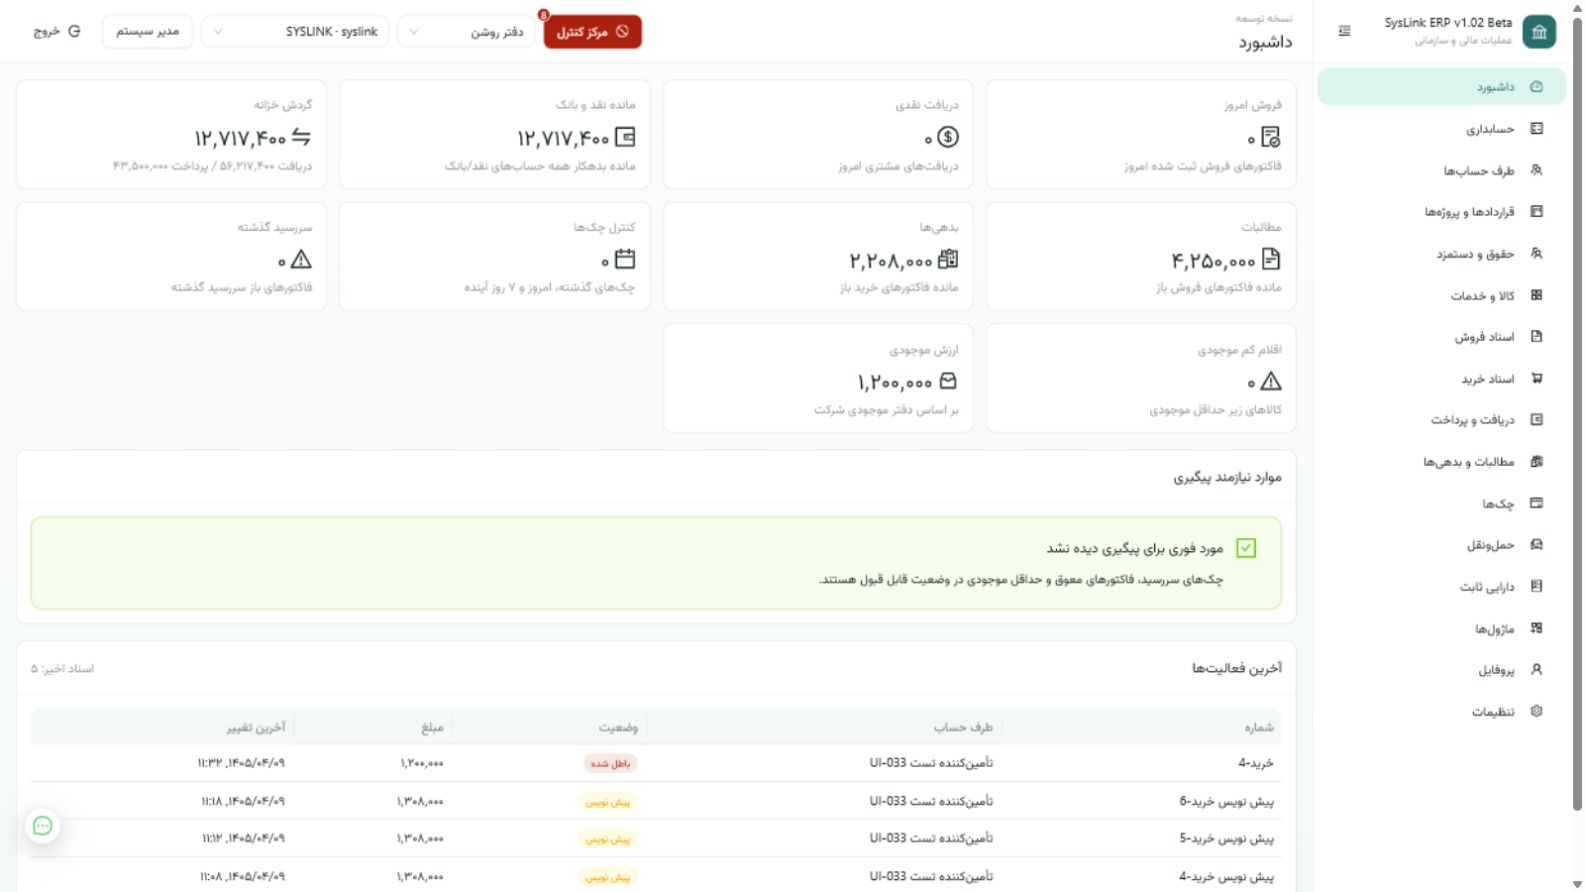This screenshot has width=1585, height=892.
Task: Open the دفتر روشن dropdown
Action: coord(466,32)
